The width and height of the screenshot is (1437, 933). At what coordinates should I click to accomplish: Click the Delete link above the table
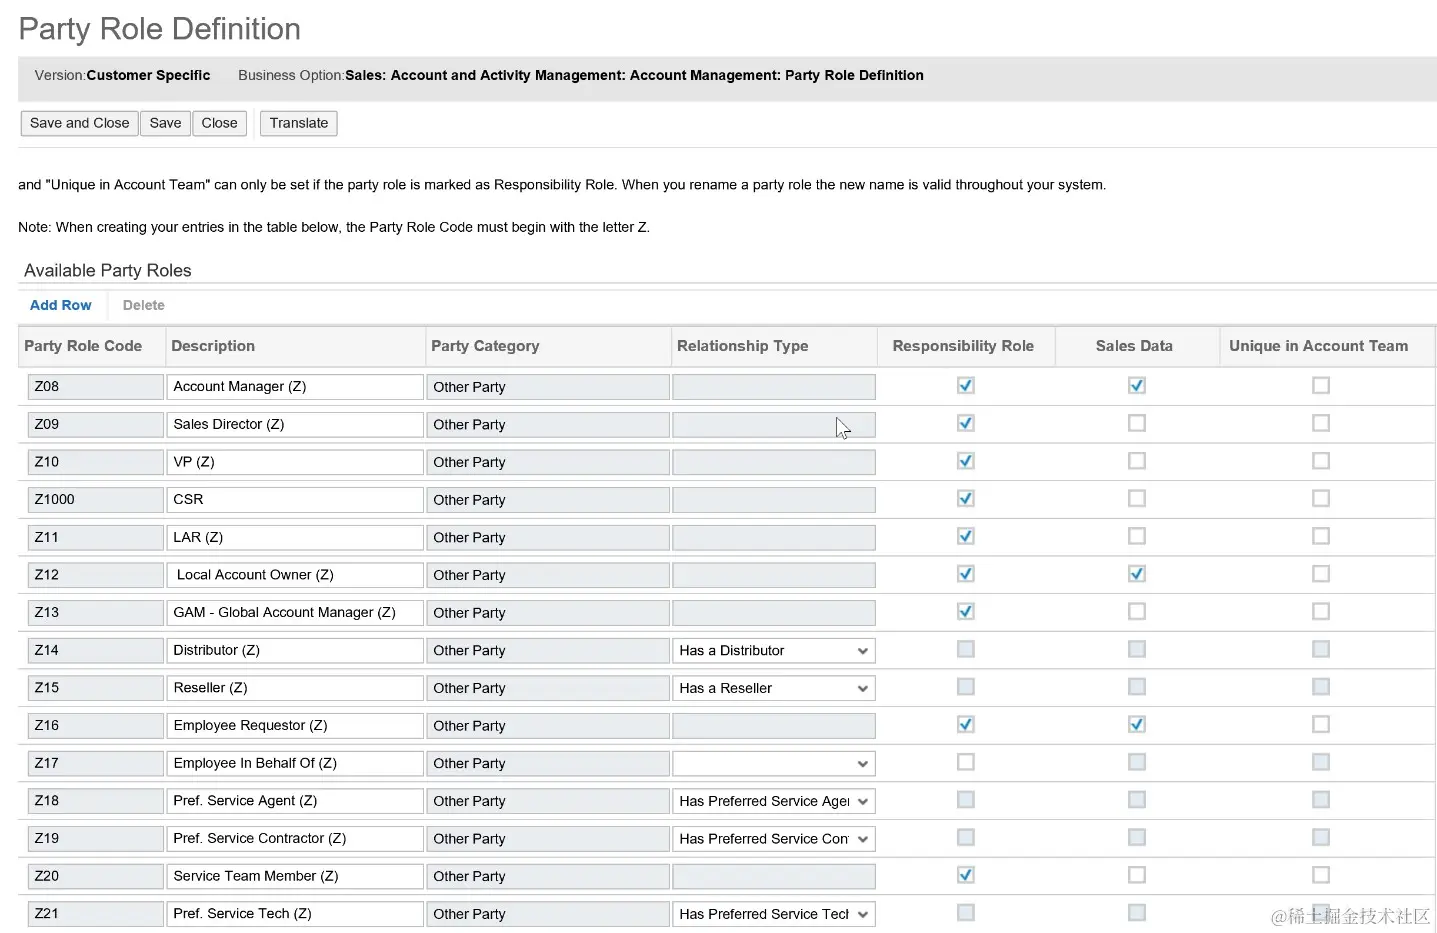[143, 305]
